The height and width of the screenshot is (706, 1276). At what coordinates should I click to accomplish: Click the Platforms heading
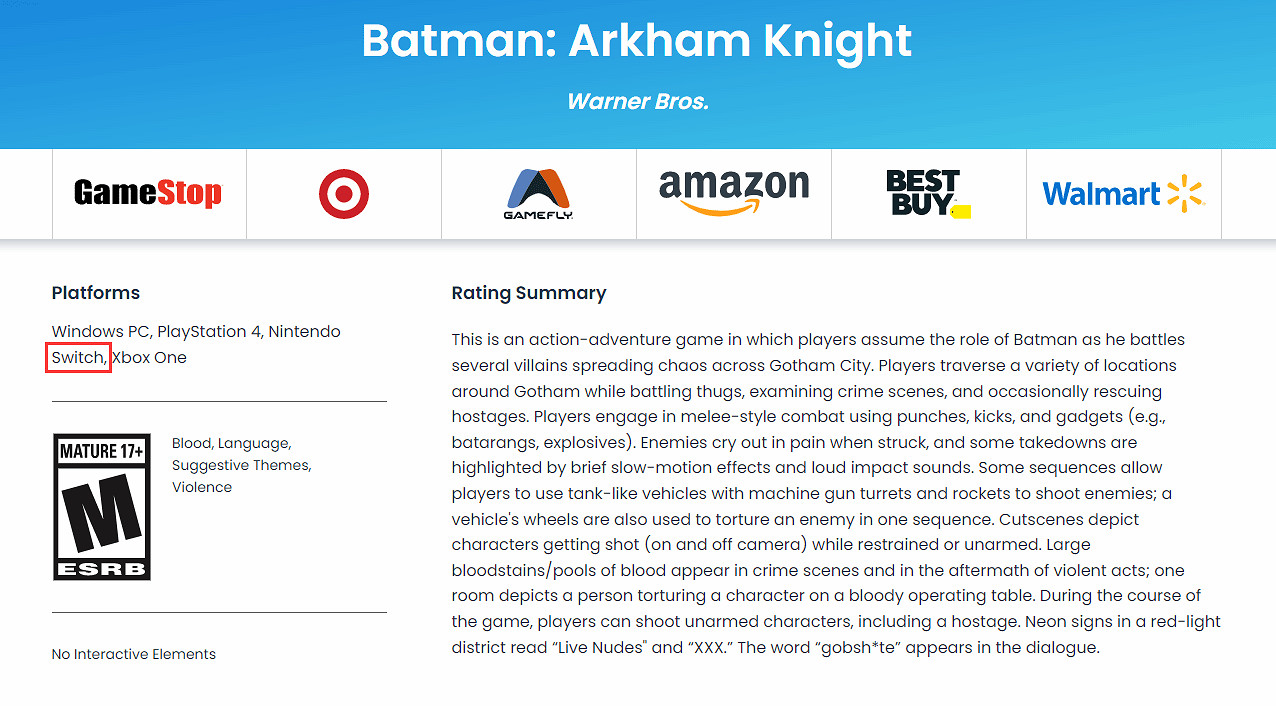[96, 293]
